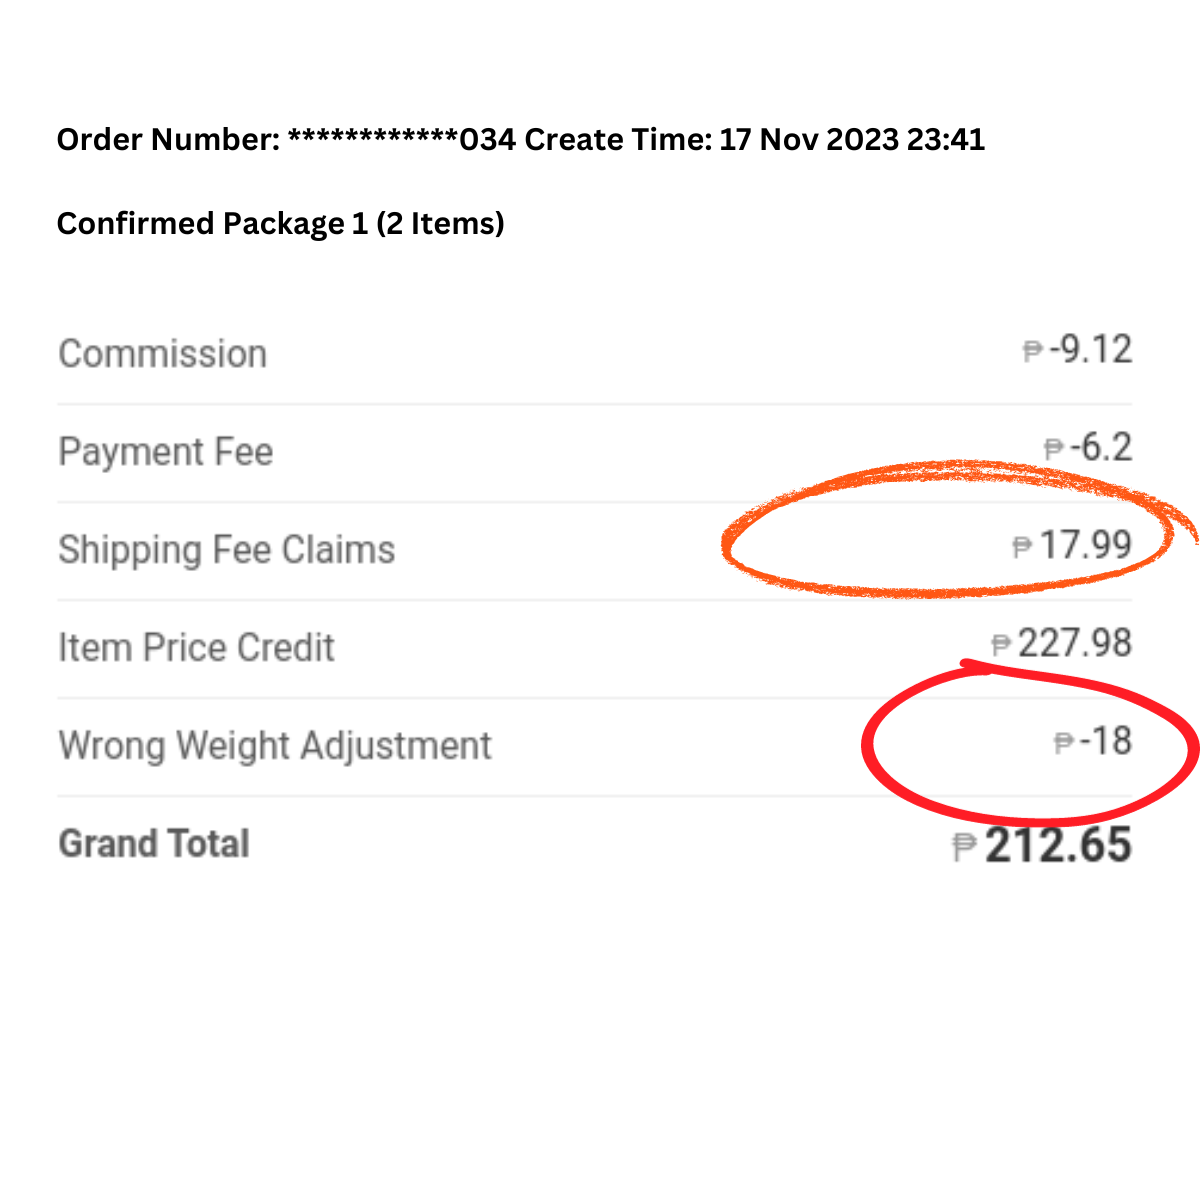The width and height of the screenshot is (1200, 1200).
Task: Select the Payment Fee label
Action: (x=166, y=452)
